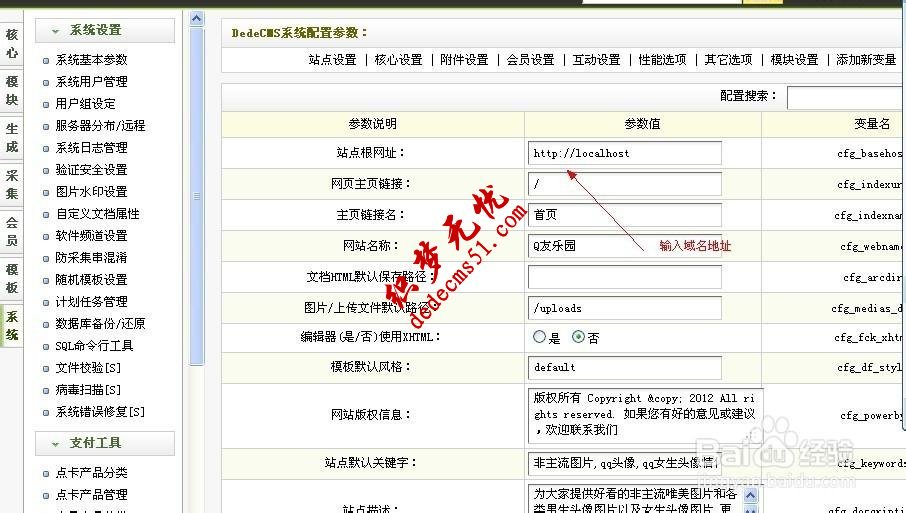Viewport: 906px width, 513px height.
Task: Click the 文档HTML默认保存路径 input field
Action: click(x=625, y=277)
